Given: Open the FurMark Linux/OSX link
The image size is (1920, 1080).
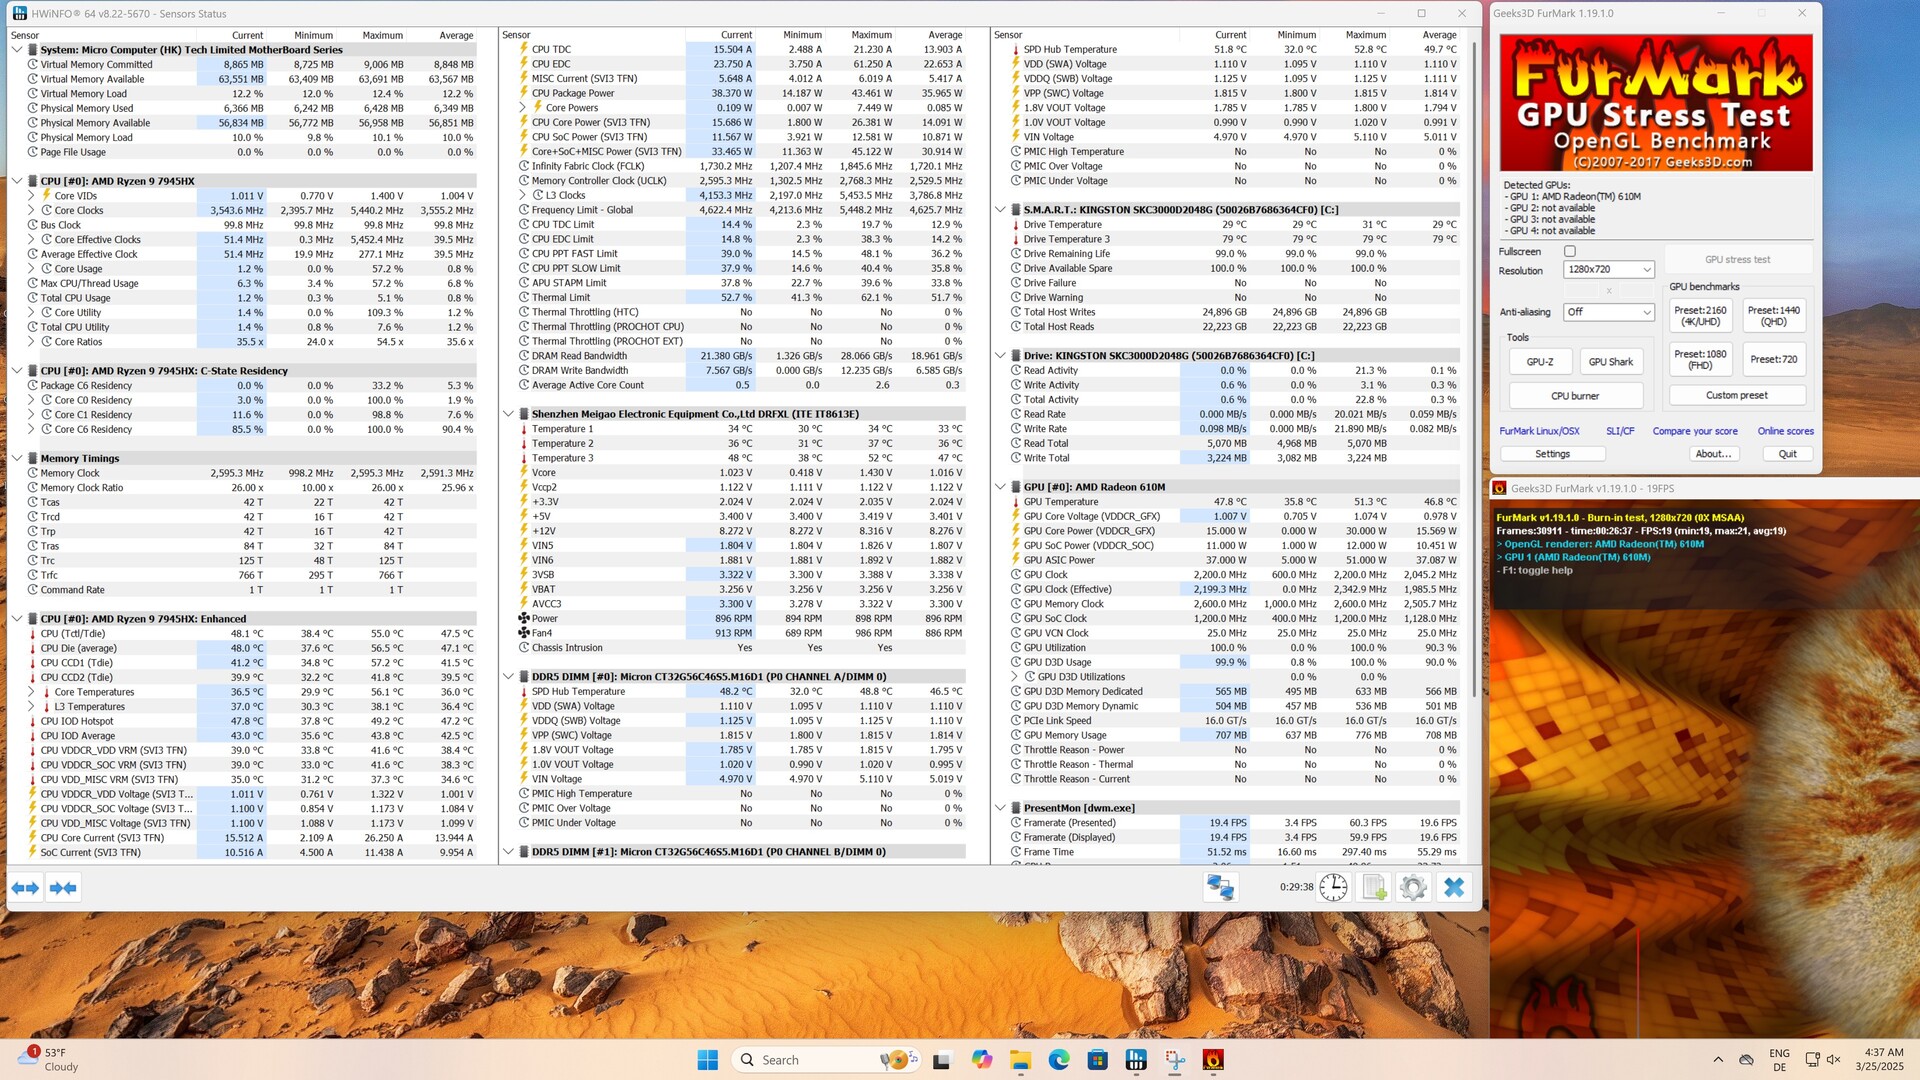Looking at the screenshot, I should (1539, 431).
